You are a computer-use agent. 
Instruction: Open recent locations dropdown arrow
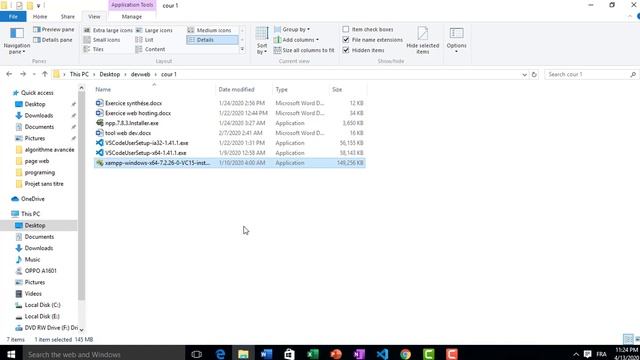click(x=34, y=74)
